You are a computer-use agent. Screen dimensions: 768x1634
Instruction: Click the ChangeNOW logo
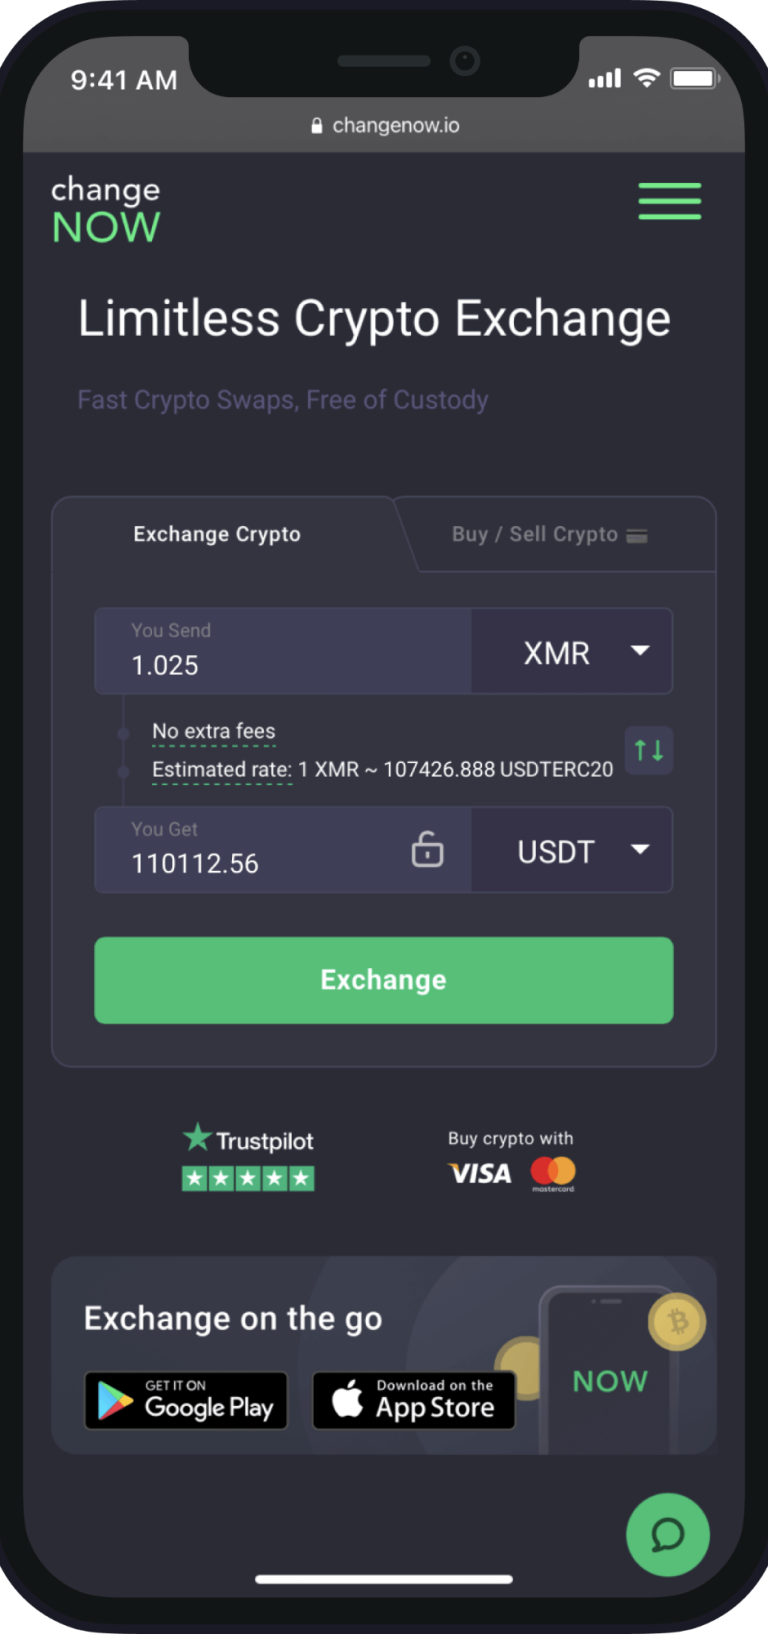(x=105, y=209)
